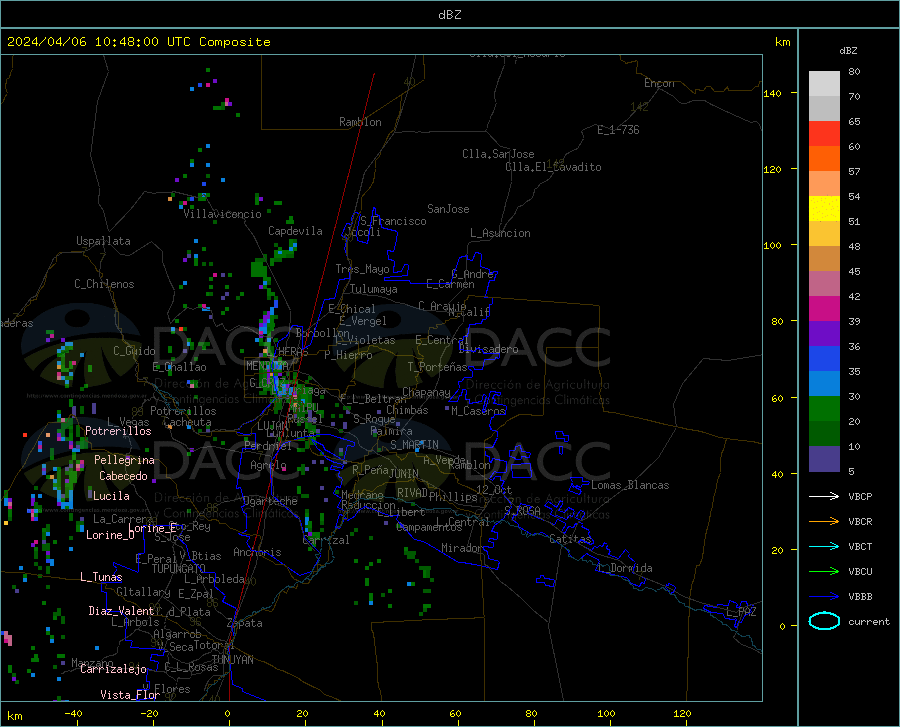This screenshot has height=727, width=900.
Task: Click the 120 km horizontal axis tick
Action: [x=682, y=713]
